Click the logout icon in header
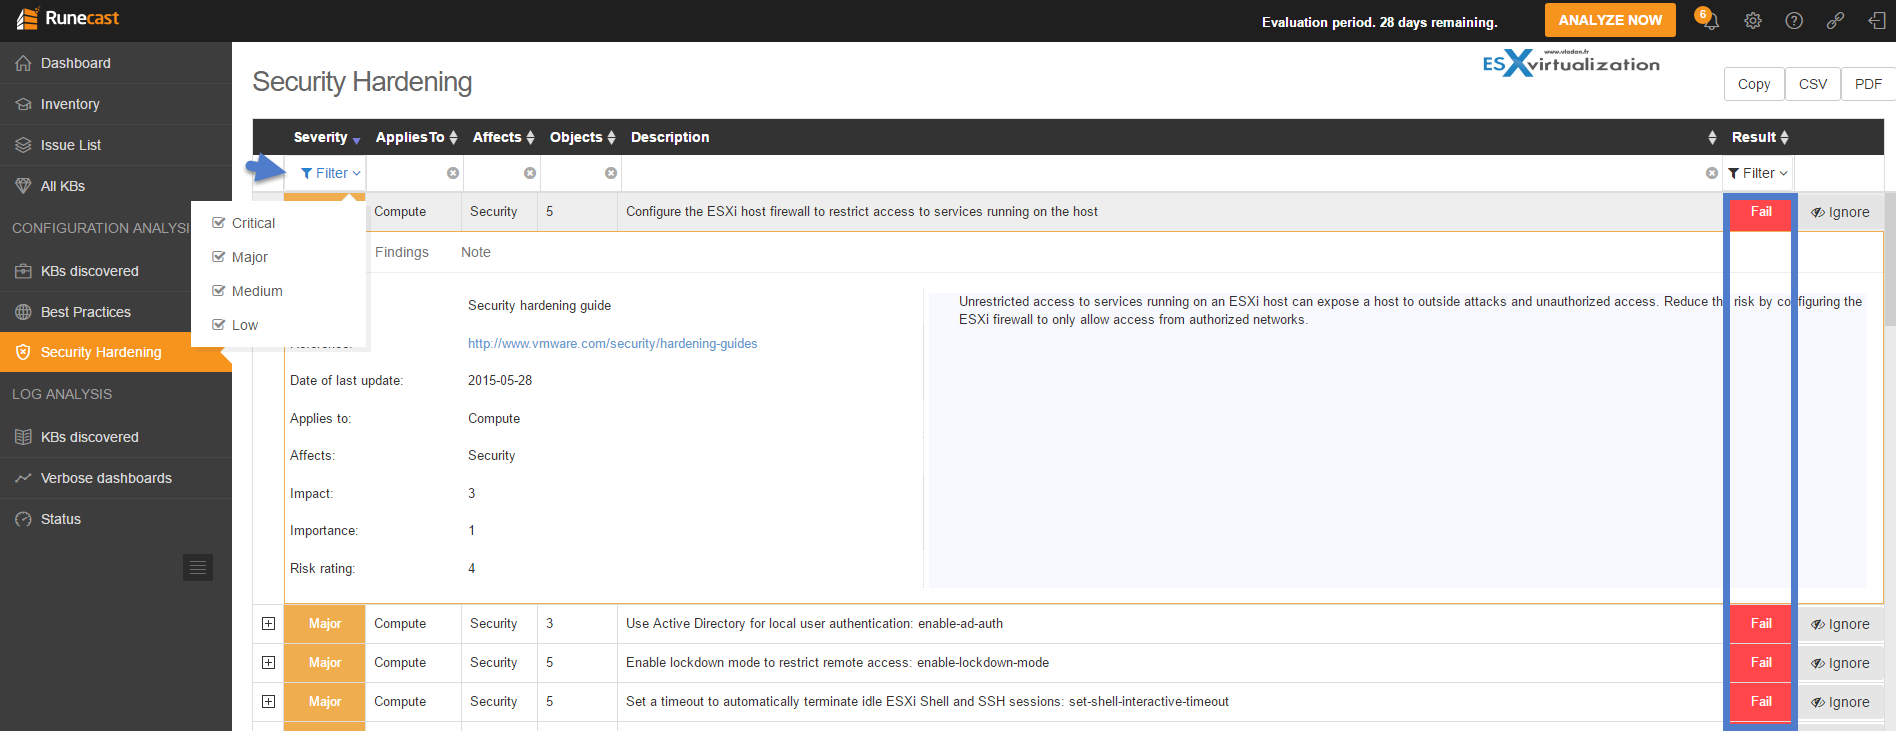This screenshot has width=1896, height=731. pyautogui.click(x=1877, y=20)
